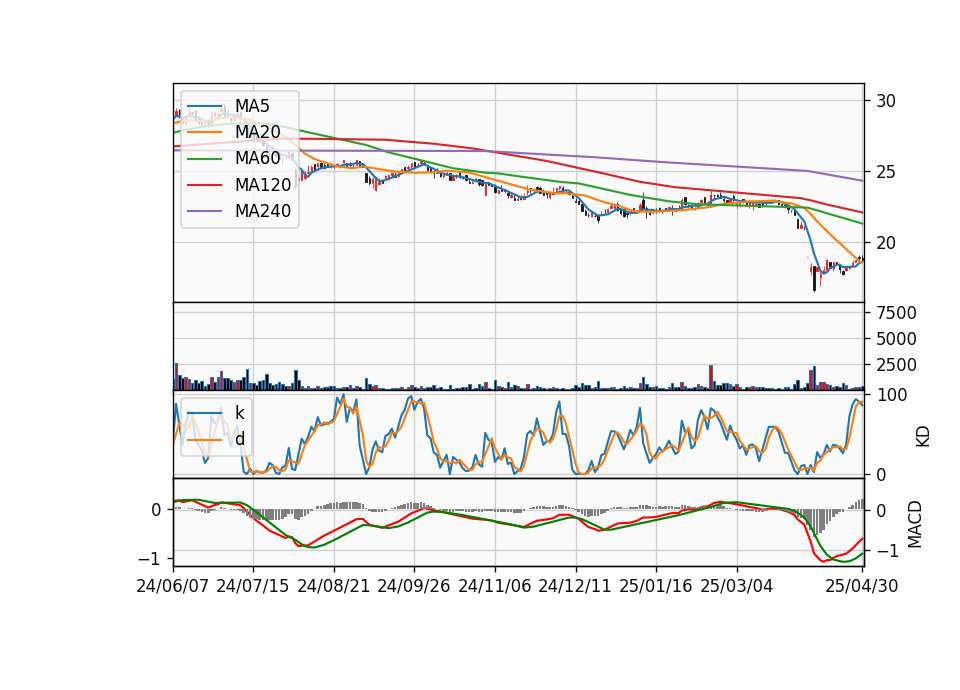Screen dimensions: 960x690
Task: Click the MA240 legend label
Action: click(x=263, y=211)
